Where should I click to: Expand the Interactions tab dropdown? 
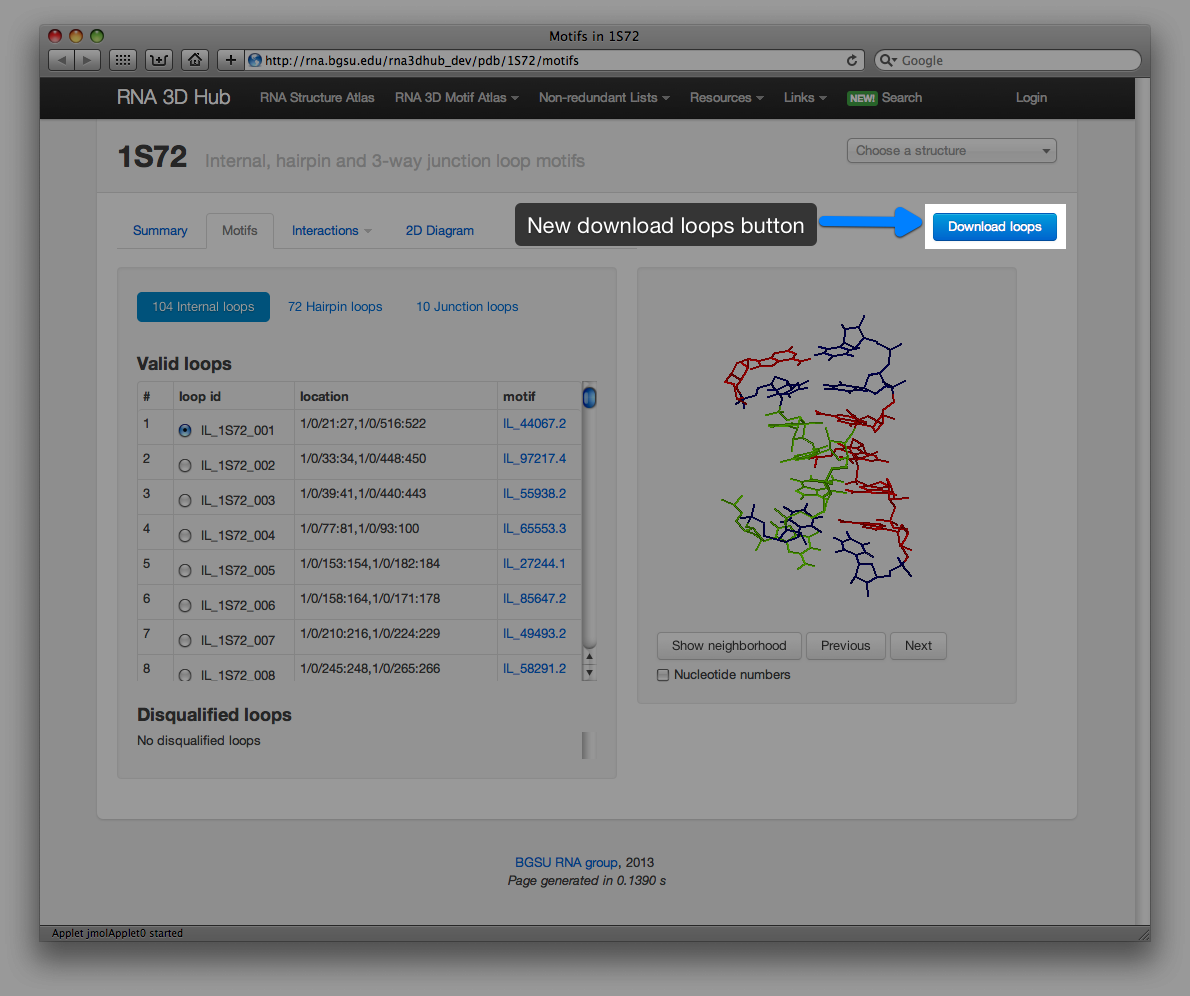tap(331, 231)
